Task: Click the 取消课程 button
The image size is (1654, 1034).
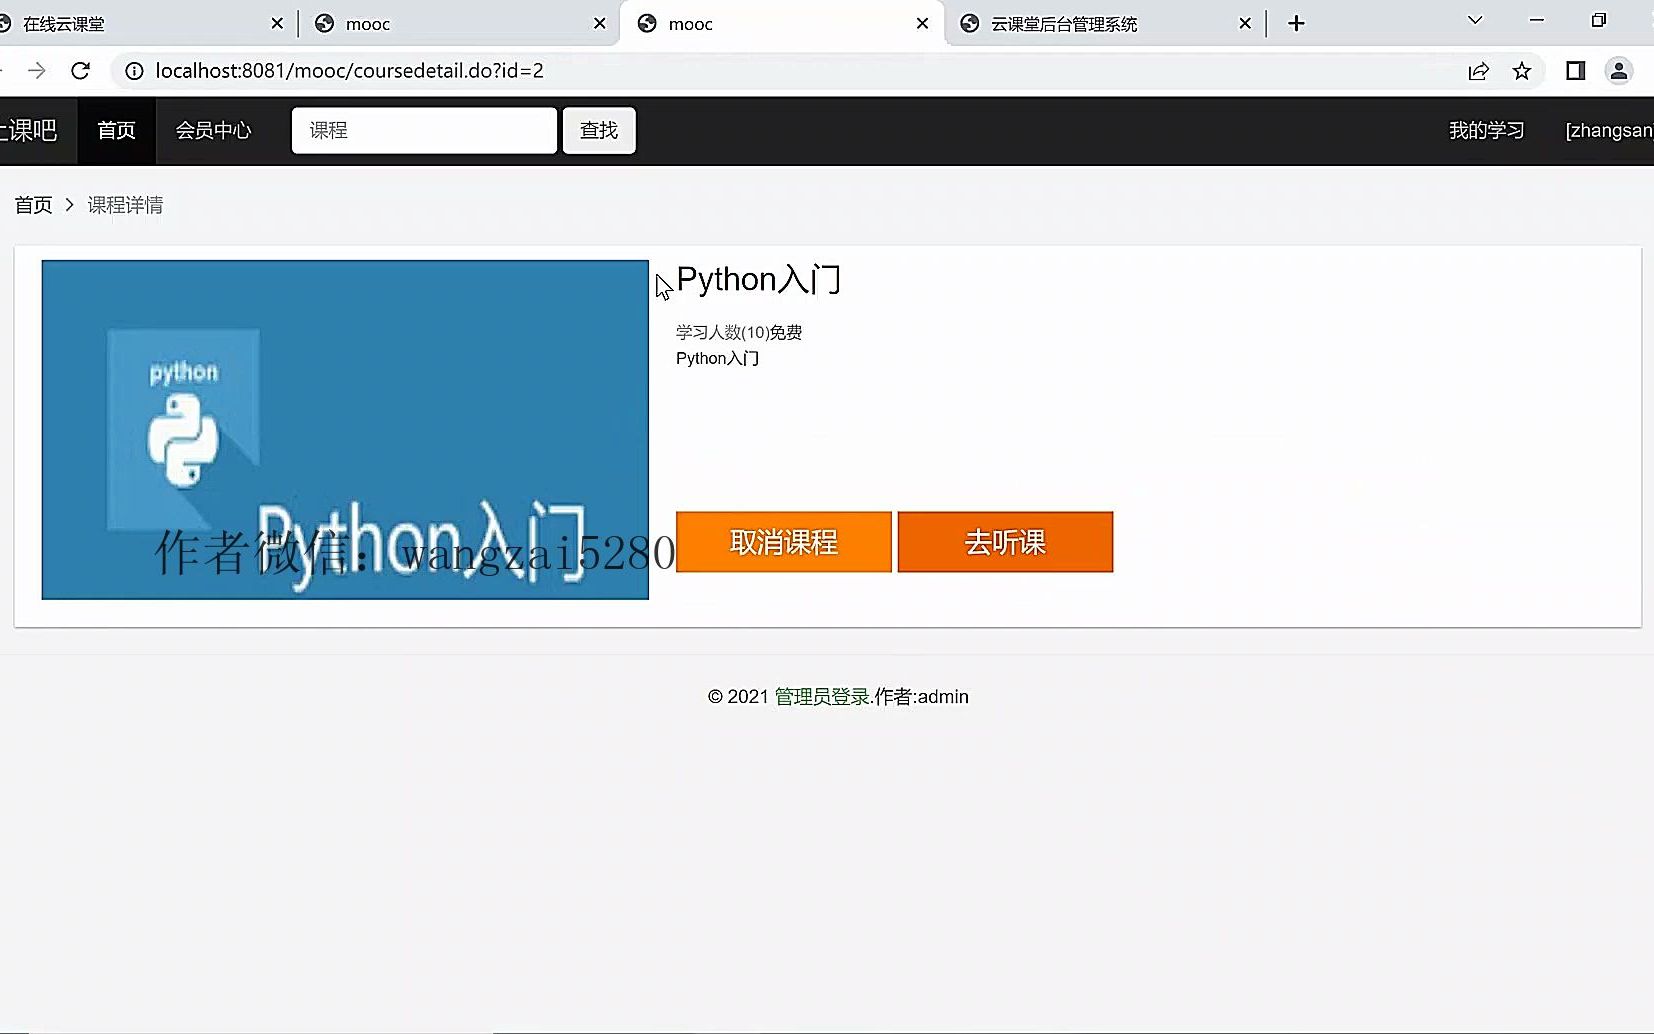Action: (x=783, y=541)
